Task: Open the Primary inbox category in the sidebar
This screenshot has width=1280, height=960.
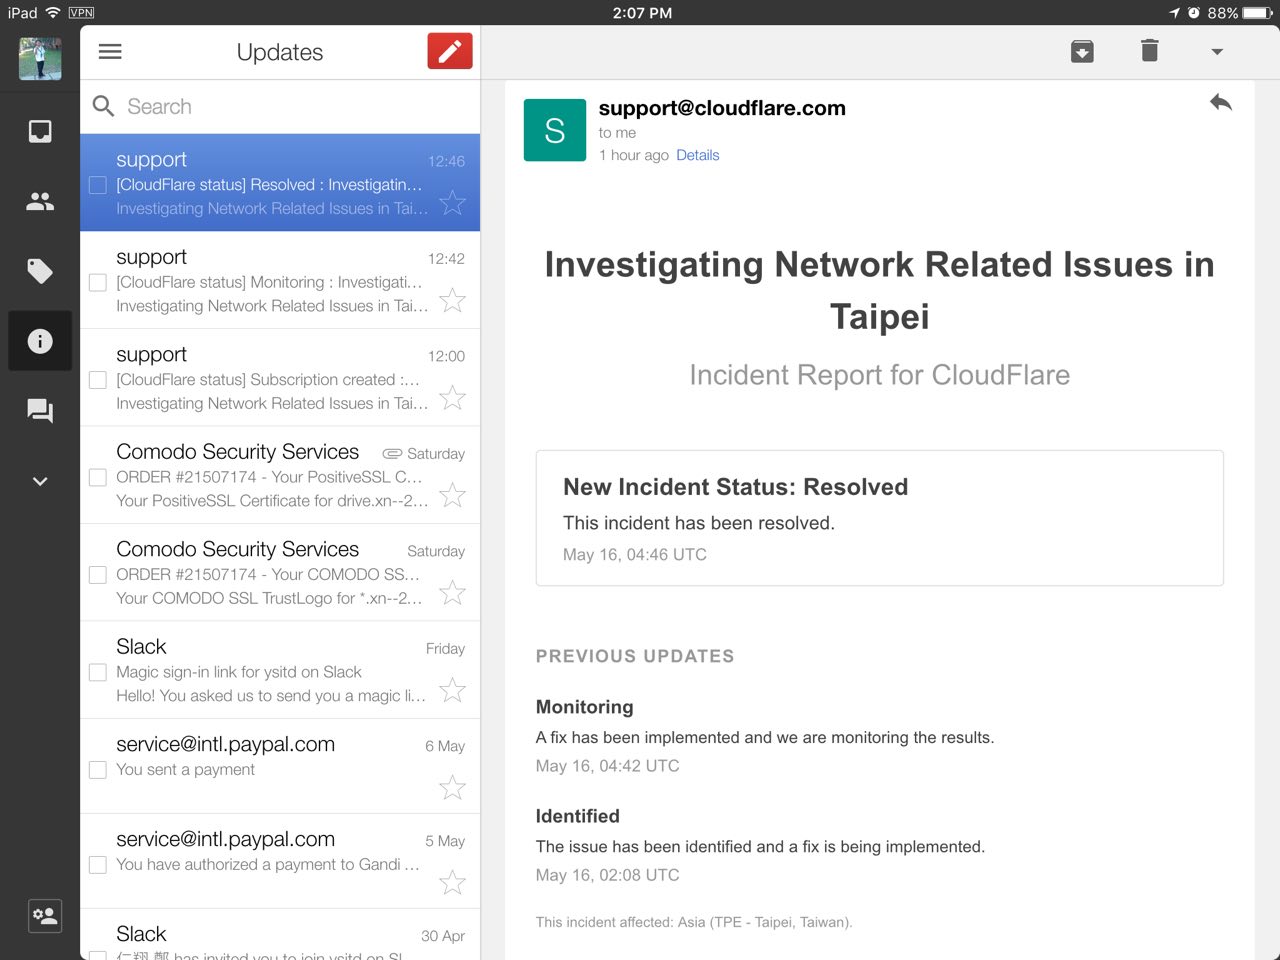Action: (40, 132)
